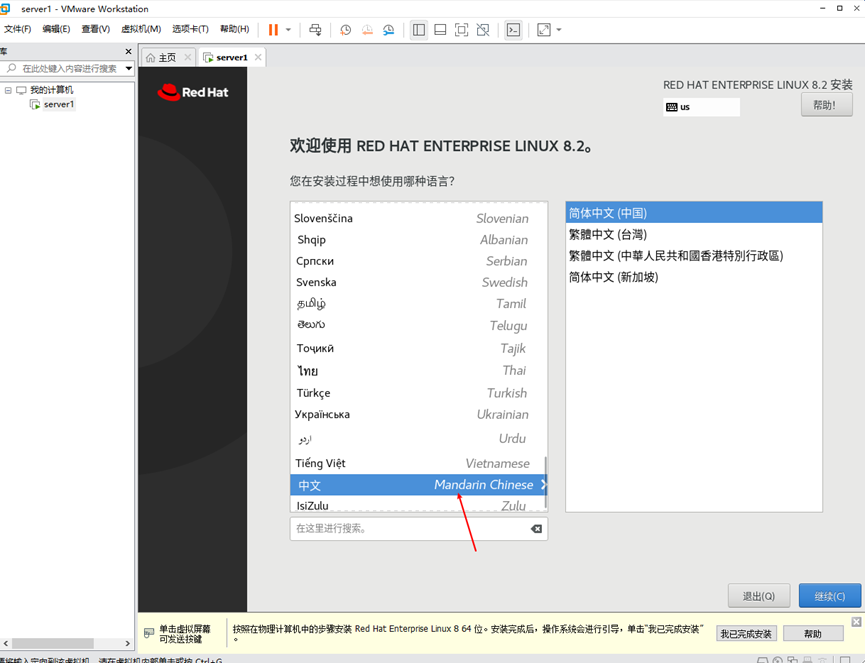This screenshot has width=865, height=663.
Task: Click the 退出(Q) button
Action: click(759, 596)
